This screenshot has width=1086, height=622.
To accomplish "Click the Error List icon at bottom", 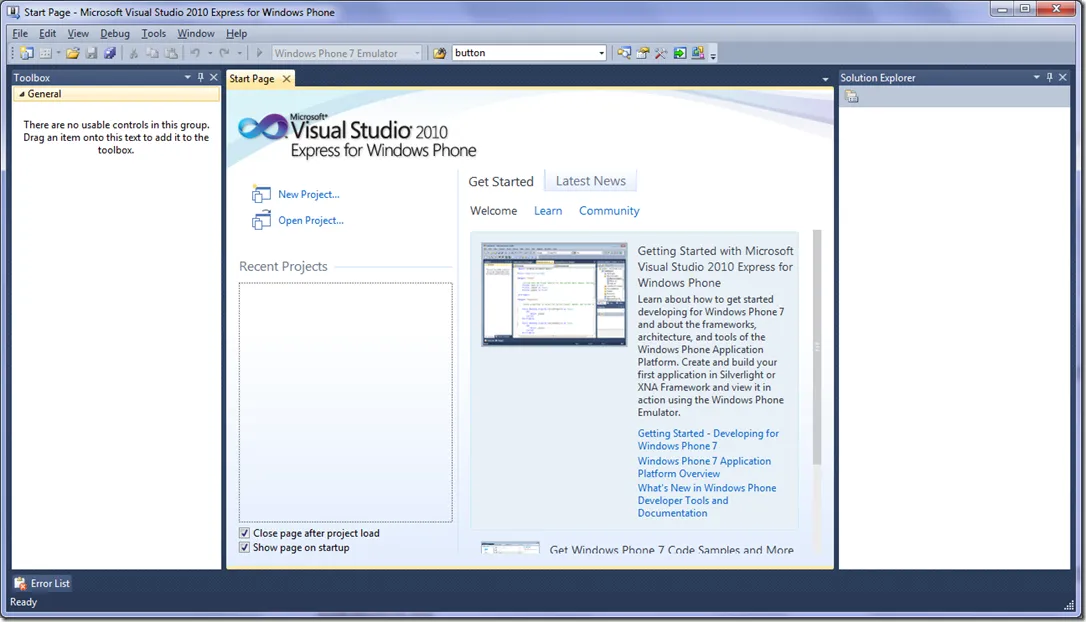I will [20, 583].
